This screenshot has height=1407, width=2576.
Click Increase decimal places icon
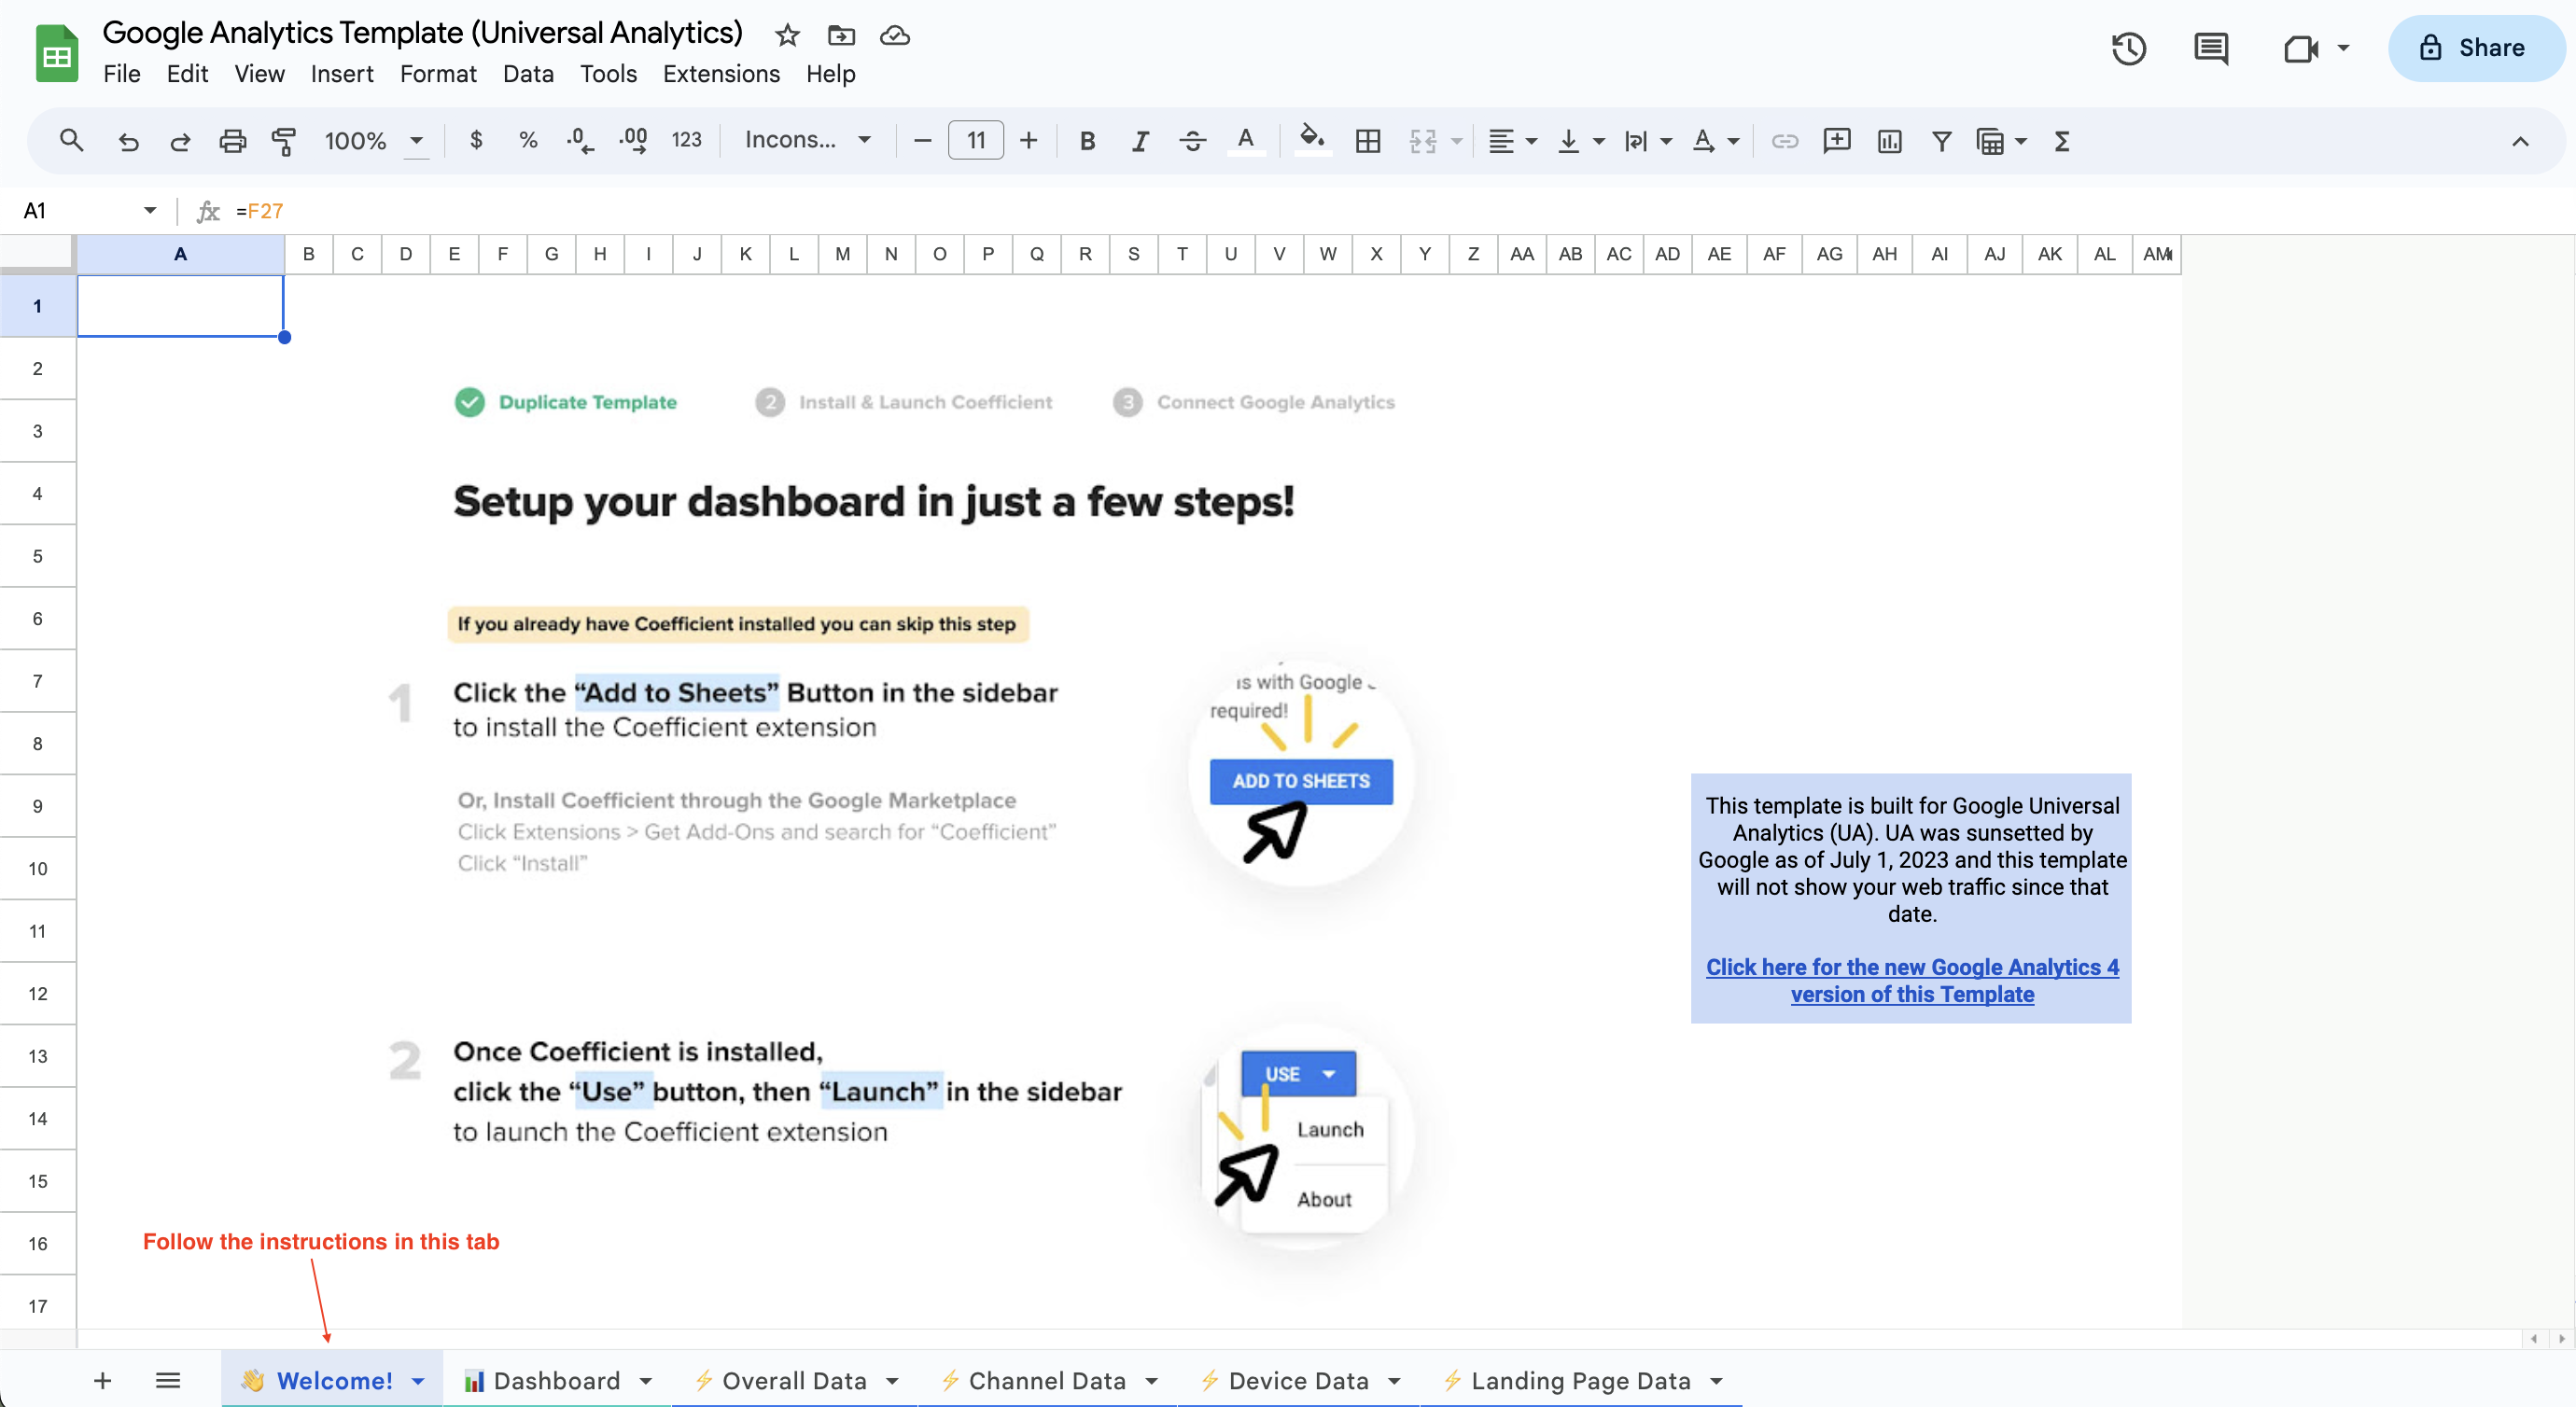633,140
